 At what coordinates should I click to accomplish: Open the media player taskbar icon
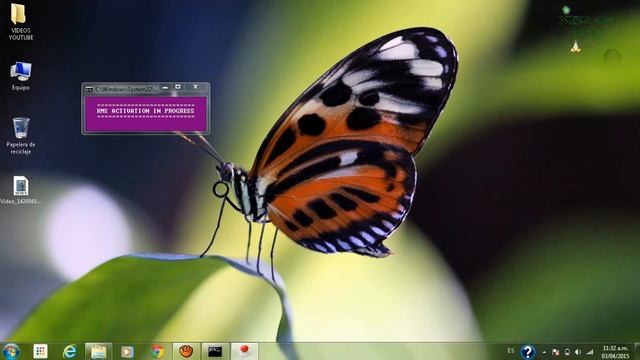tap(127, 351)
